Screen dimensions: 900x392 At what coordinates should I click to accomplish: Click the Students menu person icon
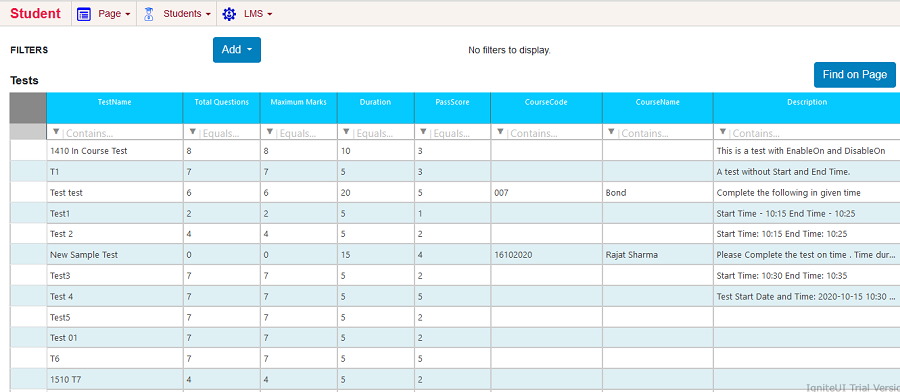pos(149,14)
